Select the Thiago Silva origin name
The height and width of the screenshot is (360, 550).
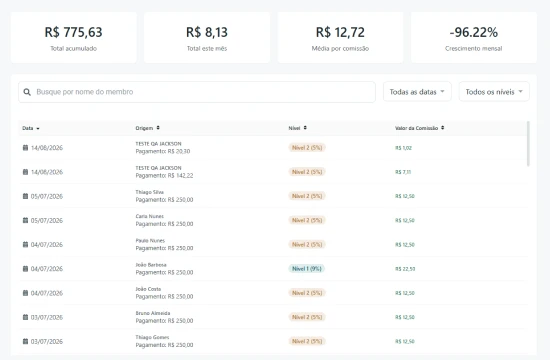pos(150,192)
